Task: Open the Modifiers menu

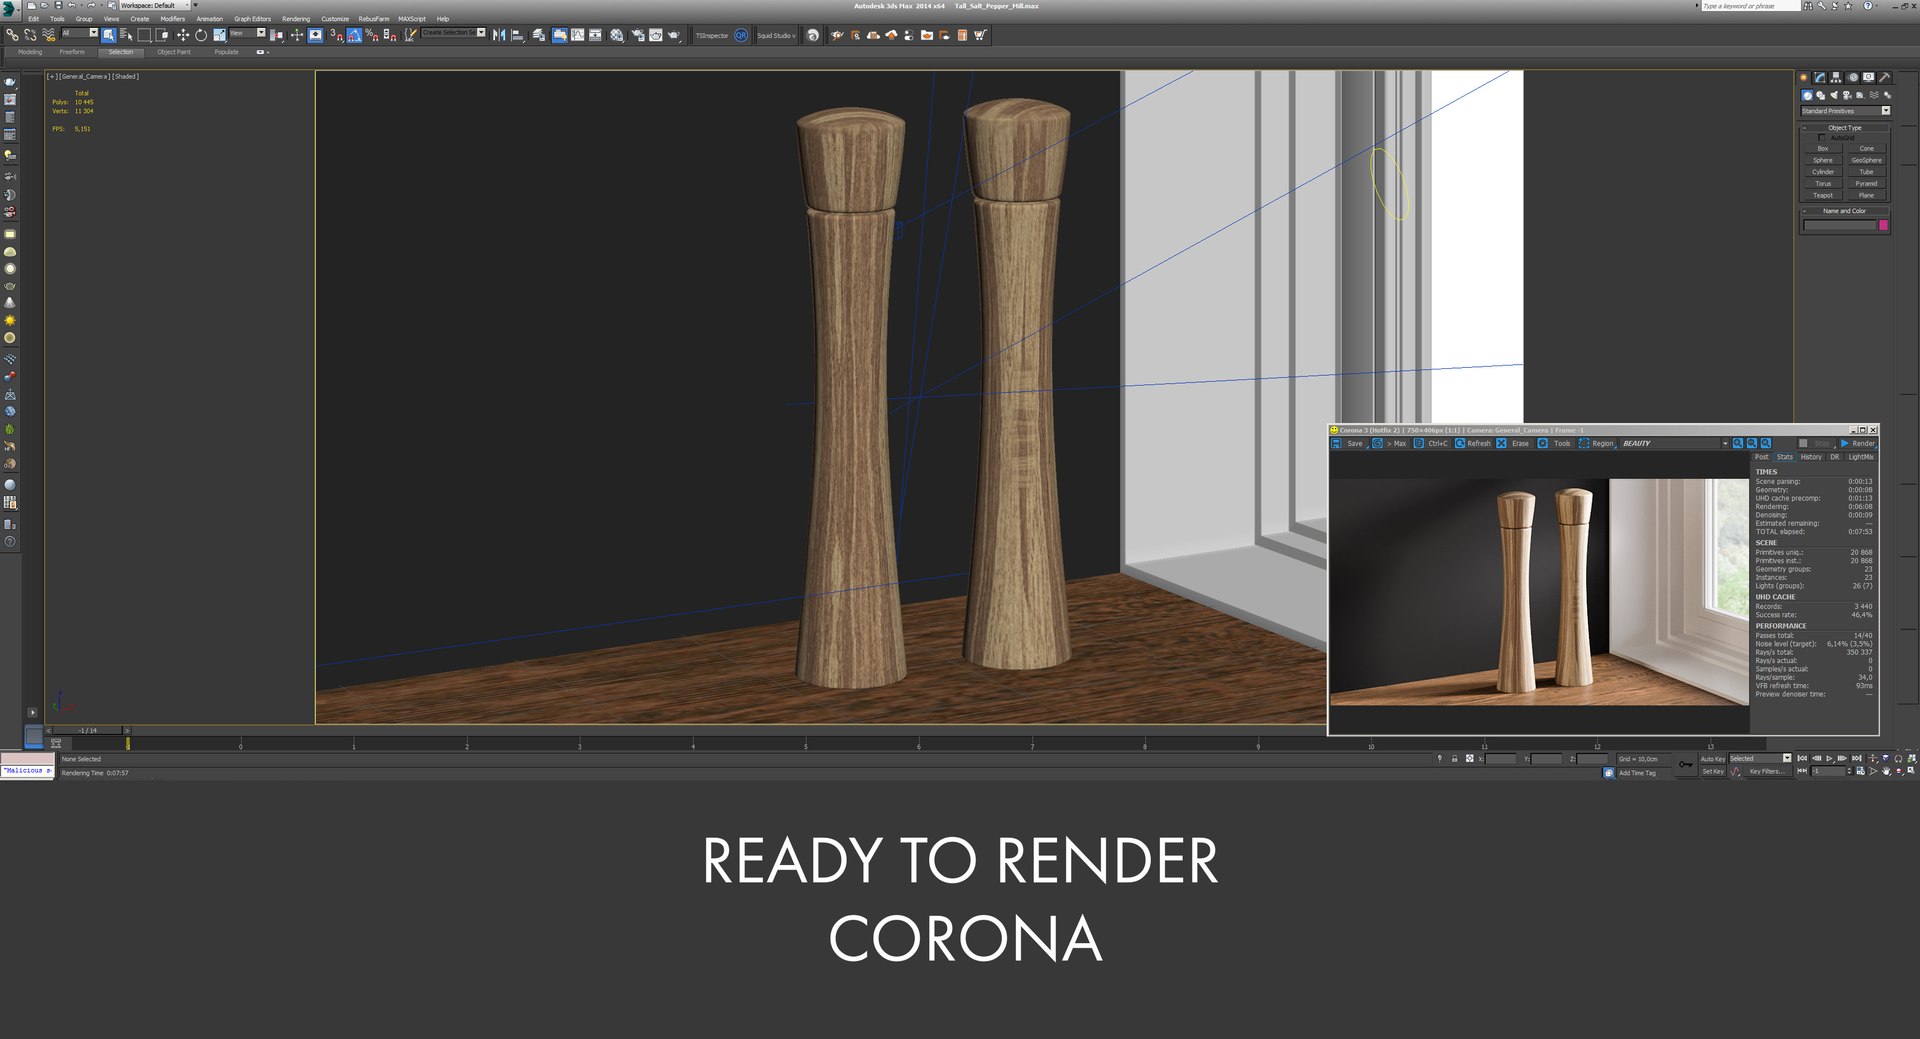Action: point(173,19)
